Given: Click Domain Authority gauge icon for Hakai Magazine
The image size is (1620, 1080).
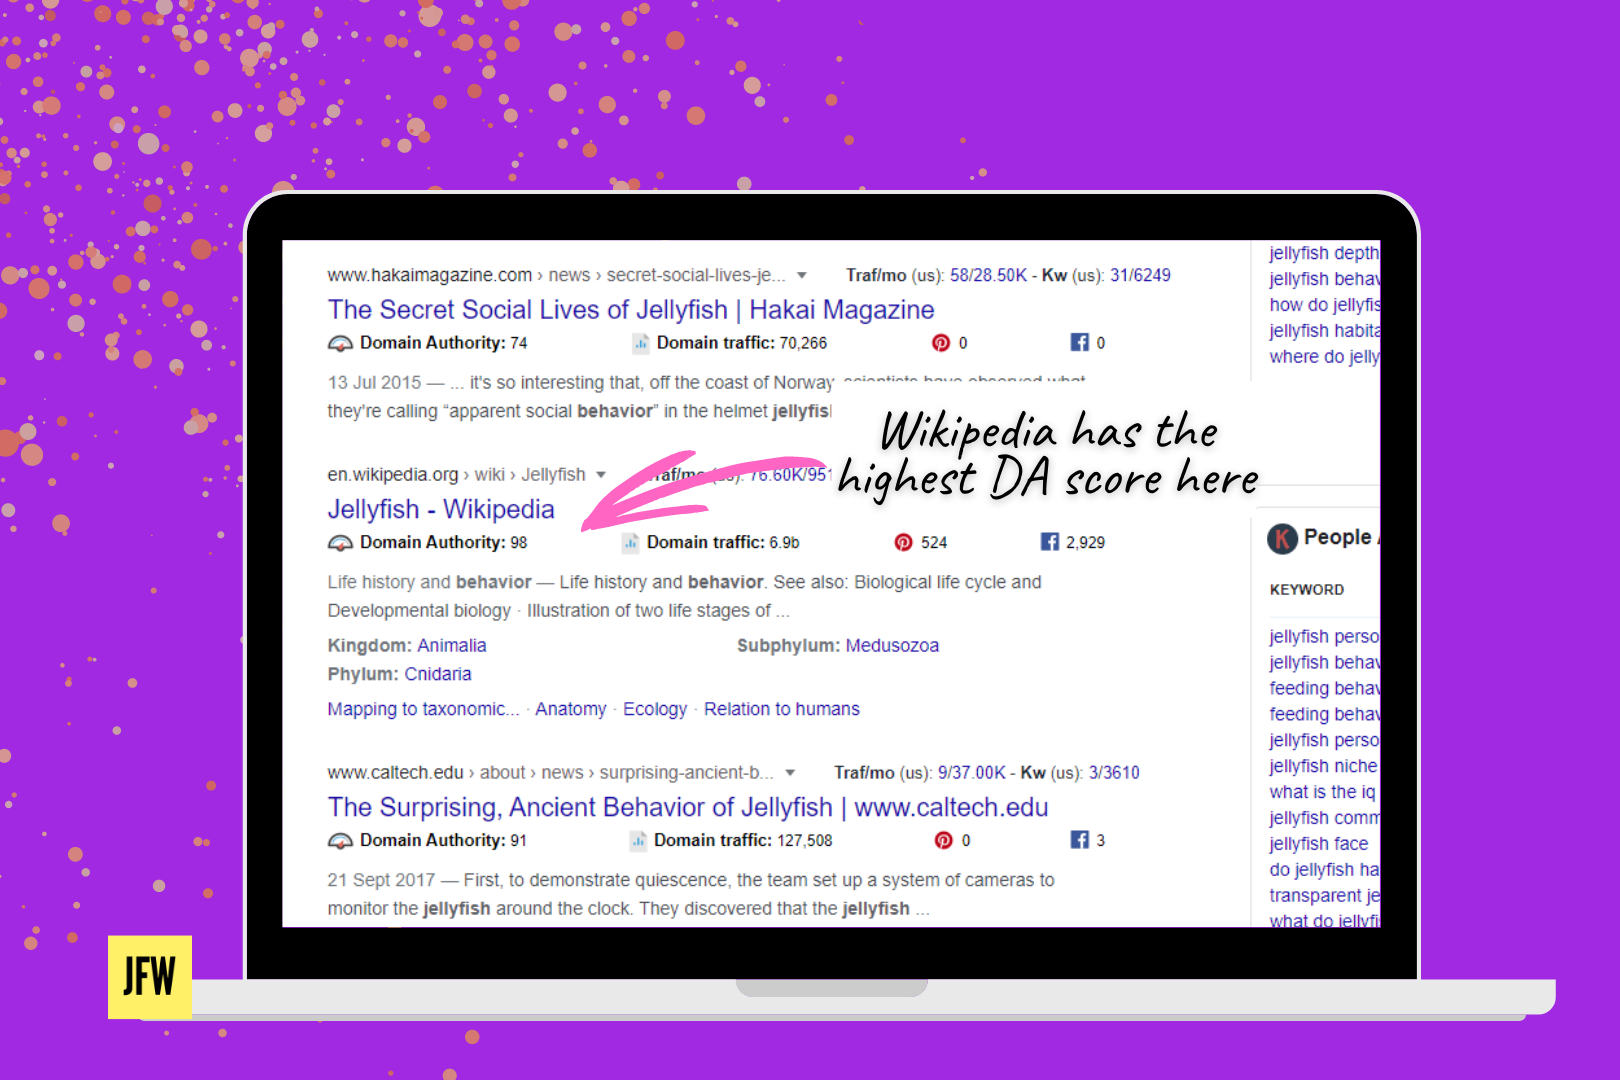Looking at the screenshot, I should 340,343.
